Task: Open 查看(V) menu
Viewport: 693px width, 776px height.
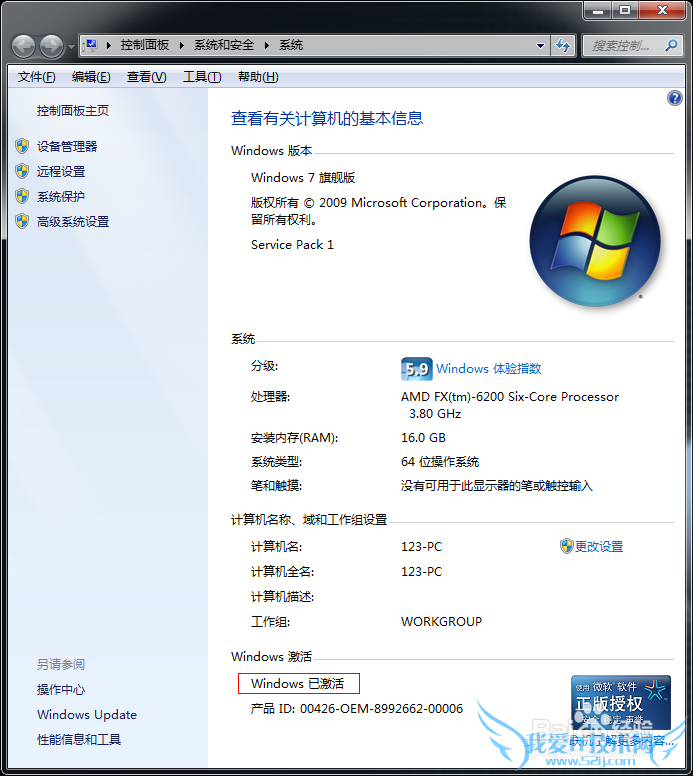Action: tap(147, 77)
